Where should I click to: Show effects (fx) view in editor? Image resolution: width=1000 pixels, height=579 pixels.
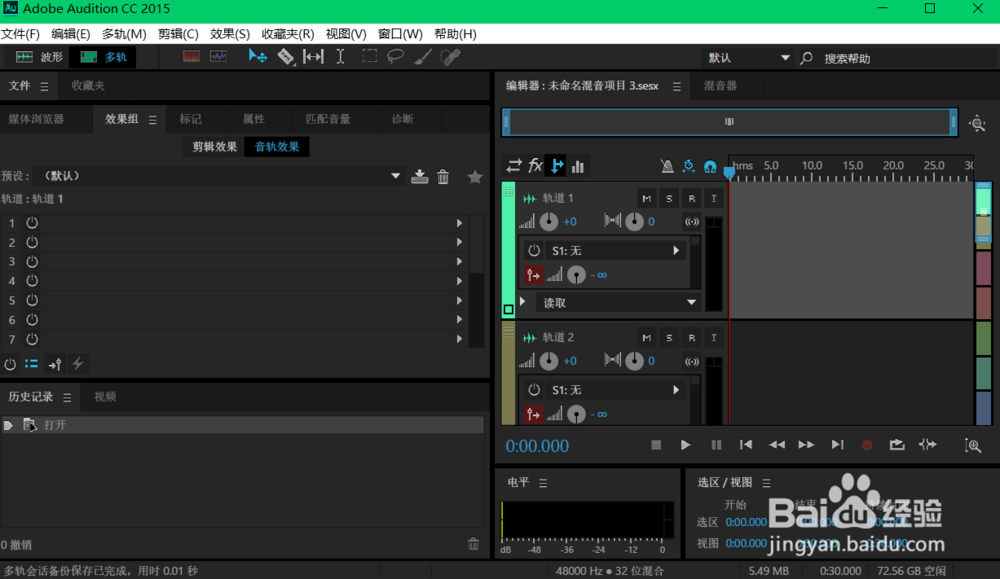(535, 166)
